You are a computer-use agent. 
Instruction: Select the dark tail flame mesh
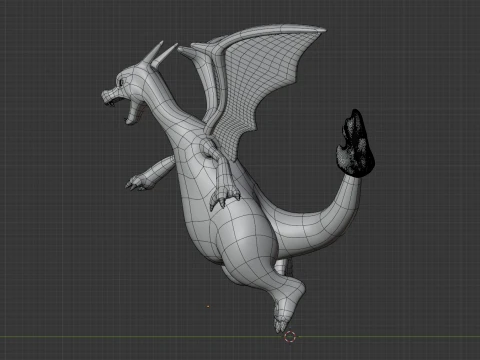355,143
